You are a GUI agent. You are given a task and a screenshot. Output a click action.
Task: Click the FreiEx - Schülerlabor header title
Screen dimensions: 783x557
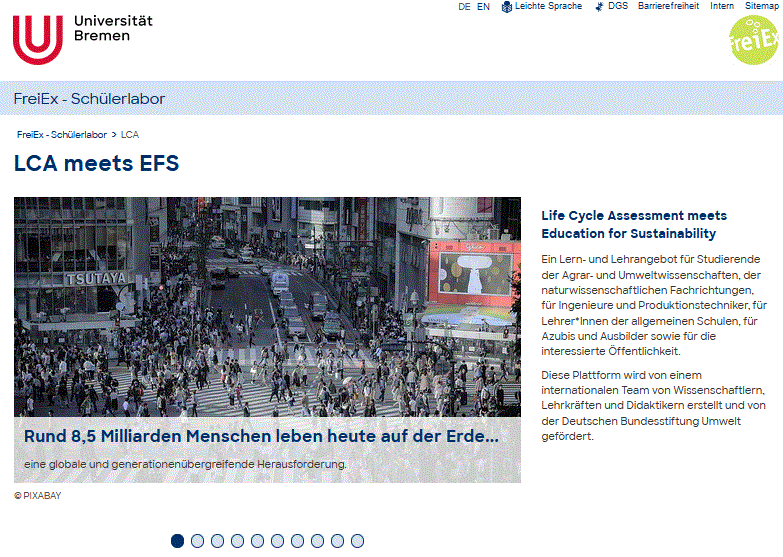[89, 99]
